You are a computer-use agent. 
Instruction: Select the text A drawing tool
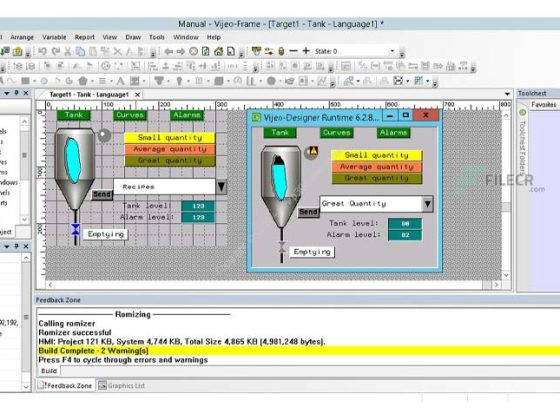[121, 81]
